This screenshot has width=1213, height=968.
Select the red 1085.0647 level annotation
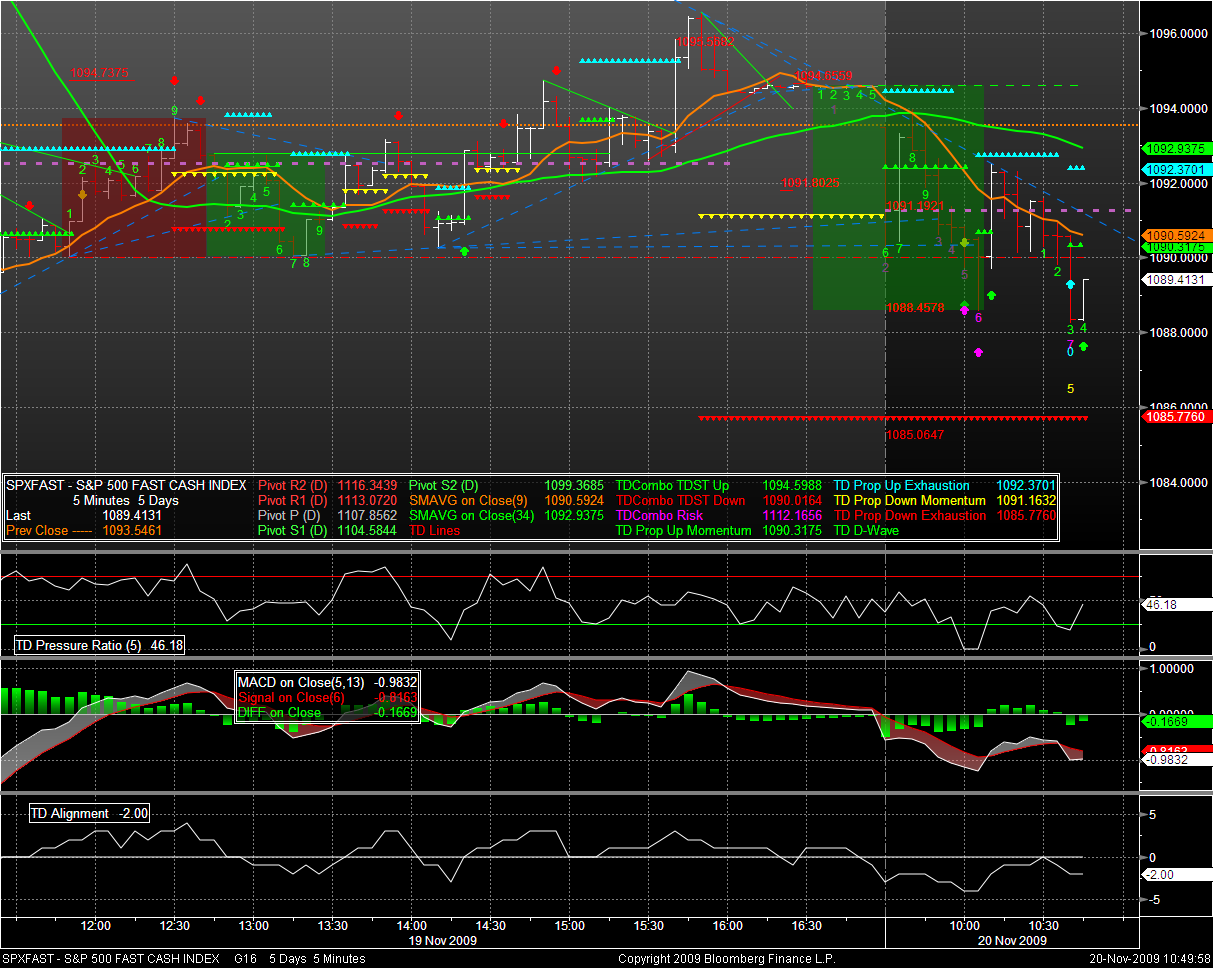(914, 435)
